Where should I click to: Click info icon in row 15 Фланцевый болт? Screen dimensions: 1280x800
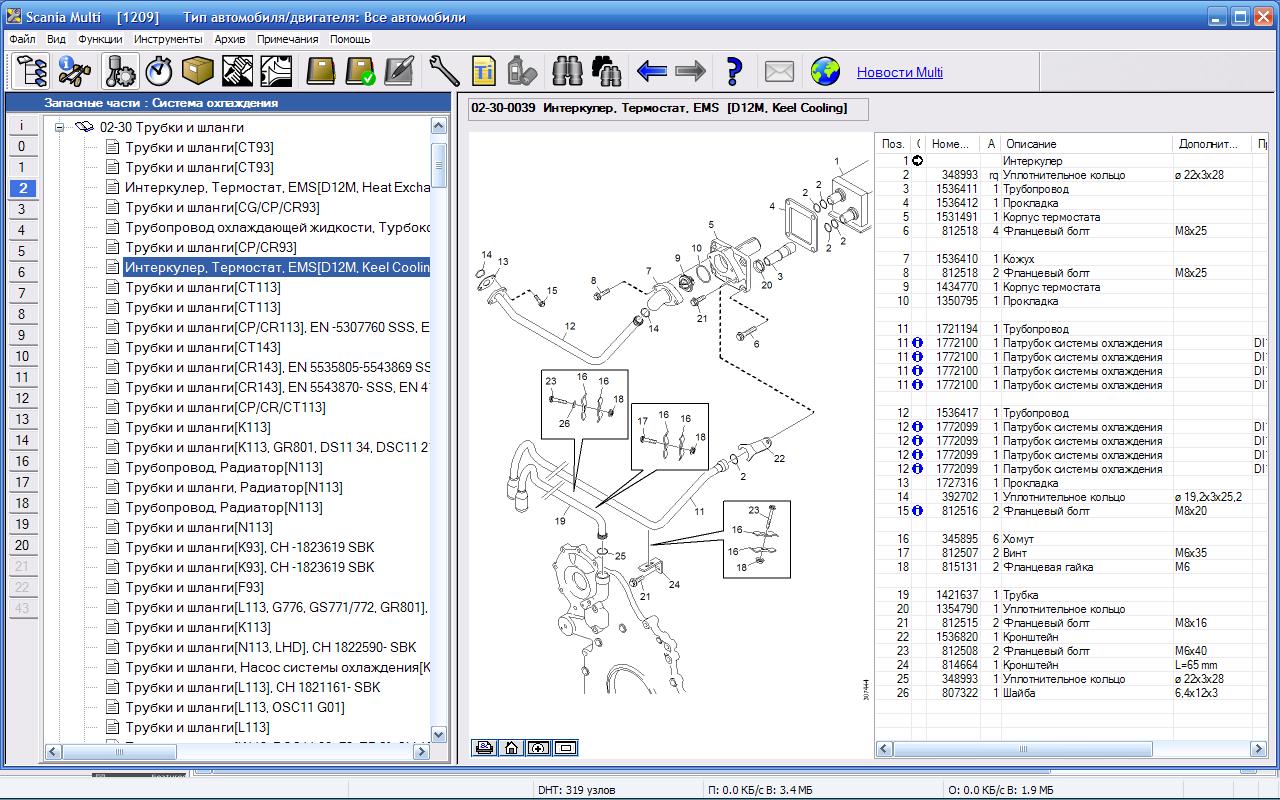[917, 511]
